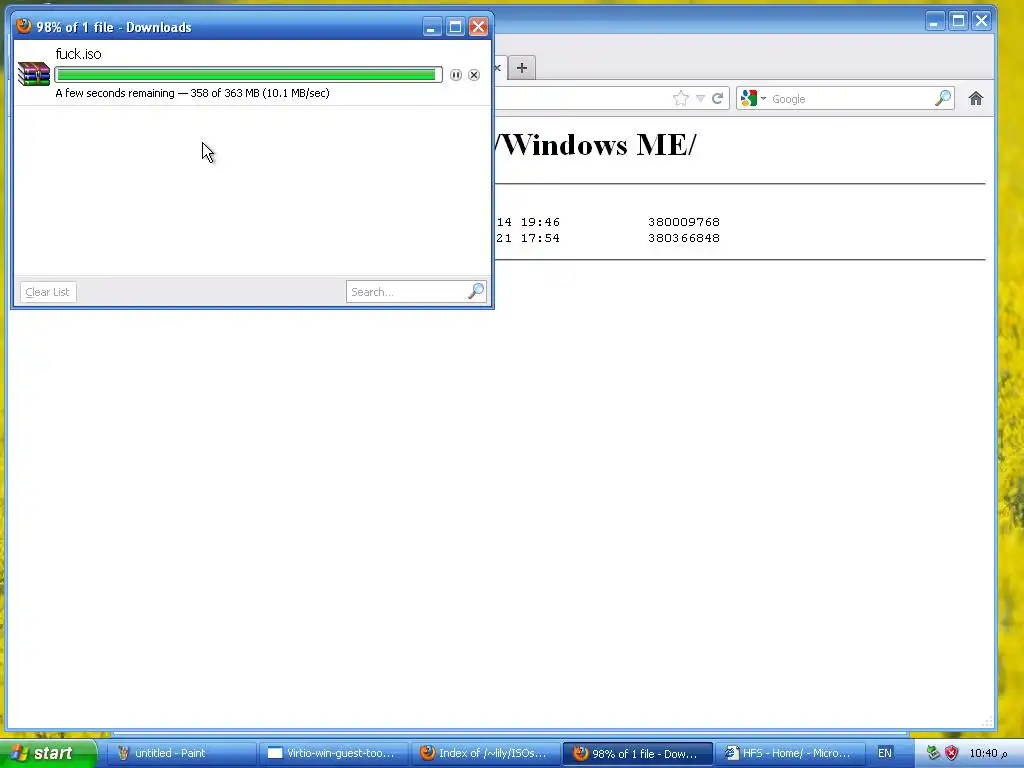Maximize the Firefox browser window
This screenshot has width=1024, height=768.
958,21
